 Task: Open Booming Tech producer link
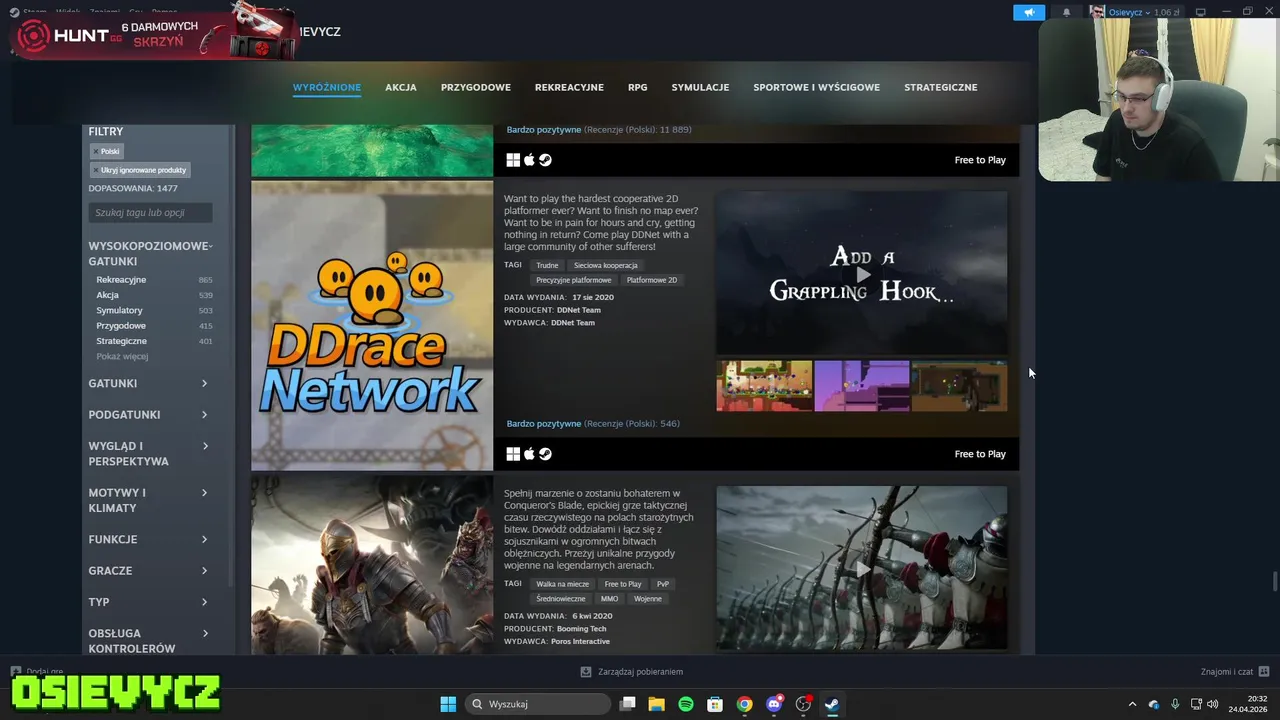(x=582, y=628)
